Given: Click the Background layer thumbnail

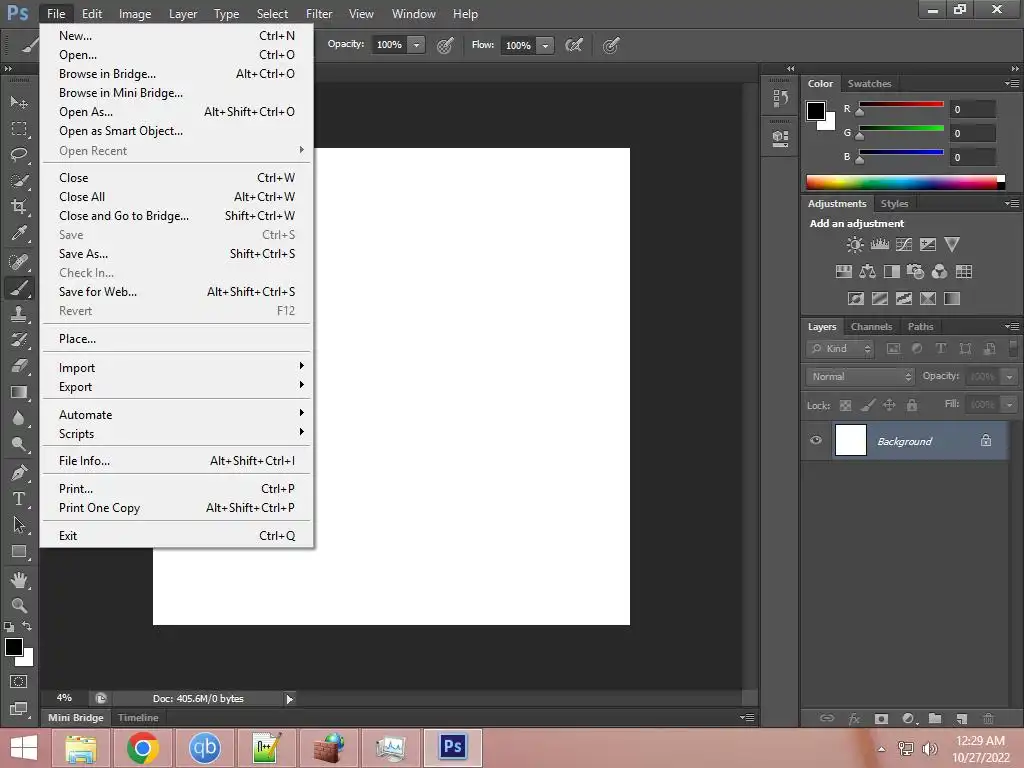Looking at the screenshot, I should coord(850,441).
